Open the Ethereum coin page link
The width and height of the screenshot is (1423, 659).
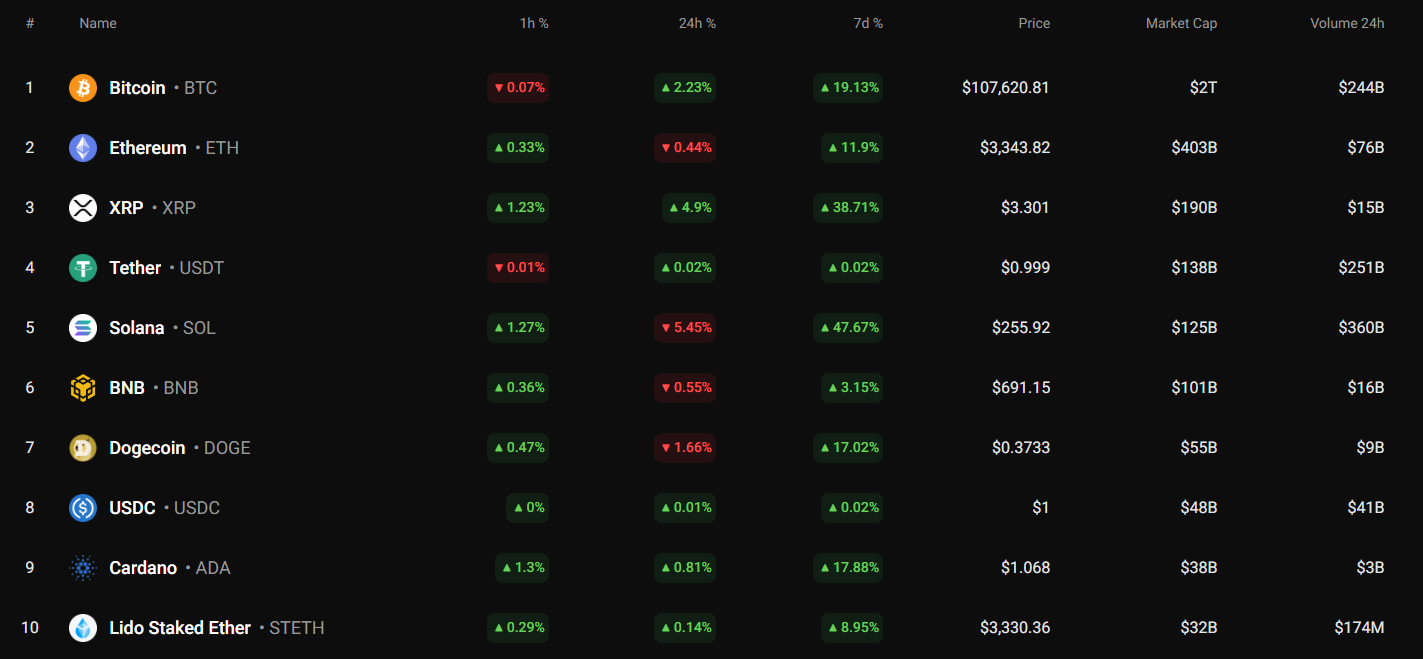click(x=148, y=148)
